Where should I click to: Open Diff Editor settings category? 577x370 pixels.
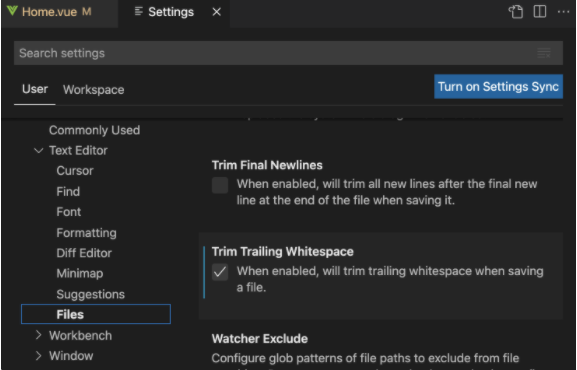point(84,253)
